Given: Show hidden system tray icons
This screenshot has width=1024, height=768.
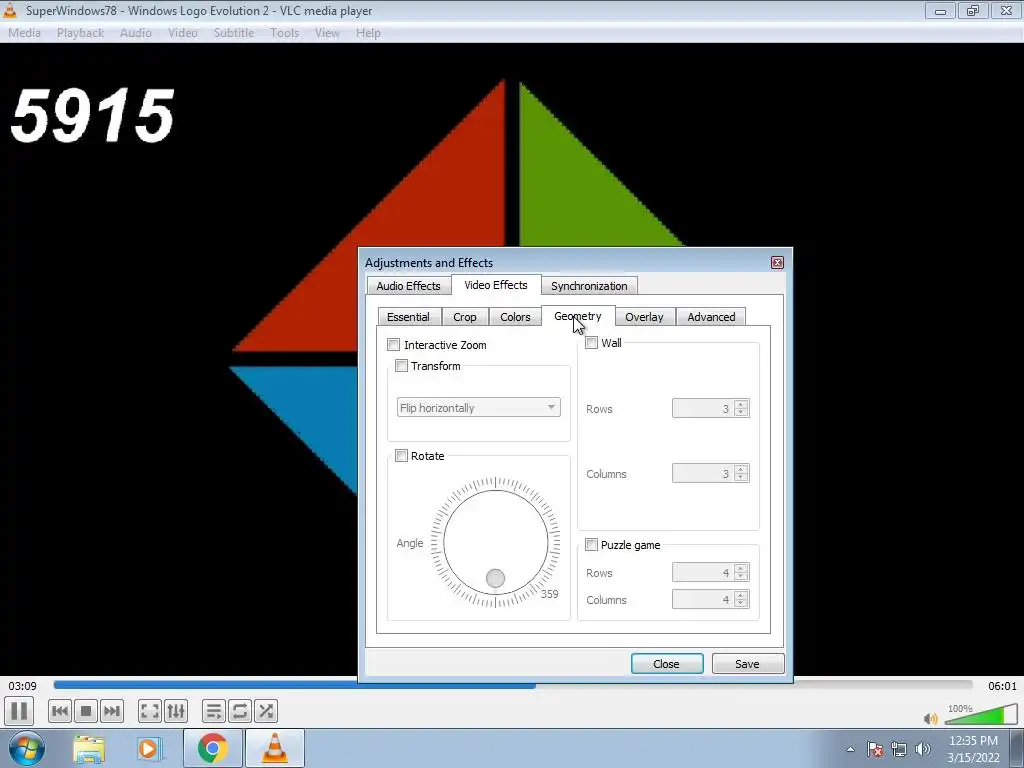Looking at the screenshot, I should (x=850, y=749).
